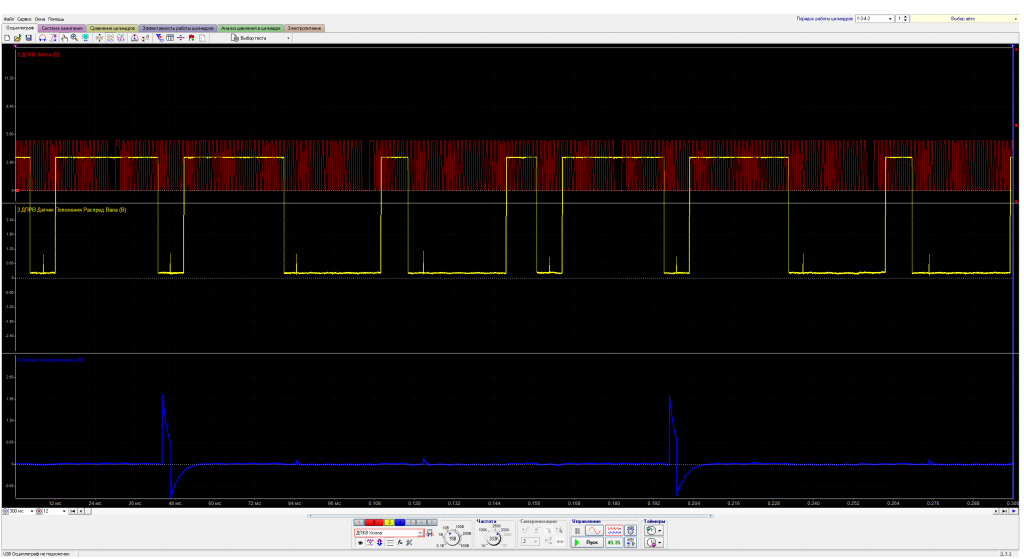Click the open file folder icon
Image resolution: width=1024 pixels, height=559 pixels.
[18, 38]
